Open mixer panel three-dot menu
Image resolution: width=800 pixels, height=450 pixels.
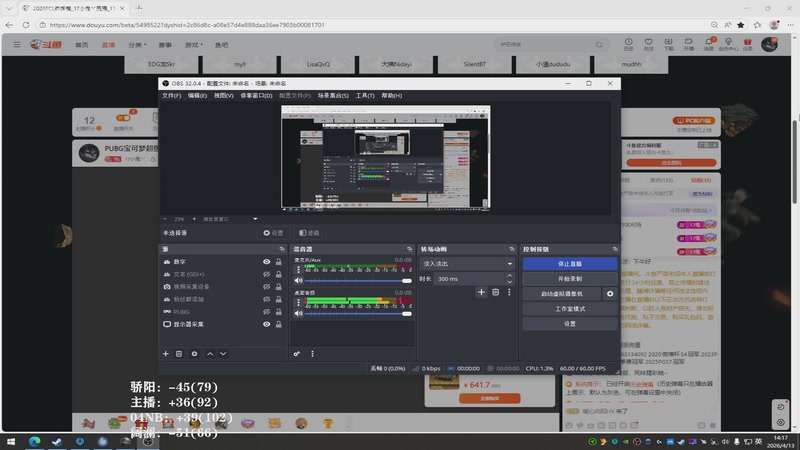[312, 354]
